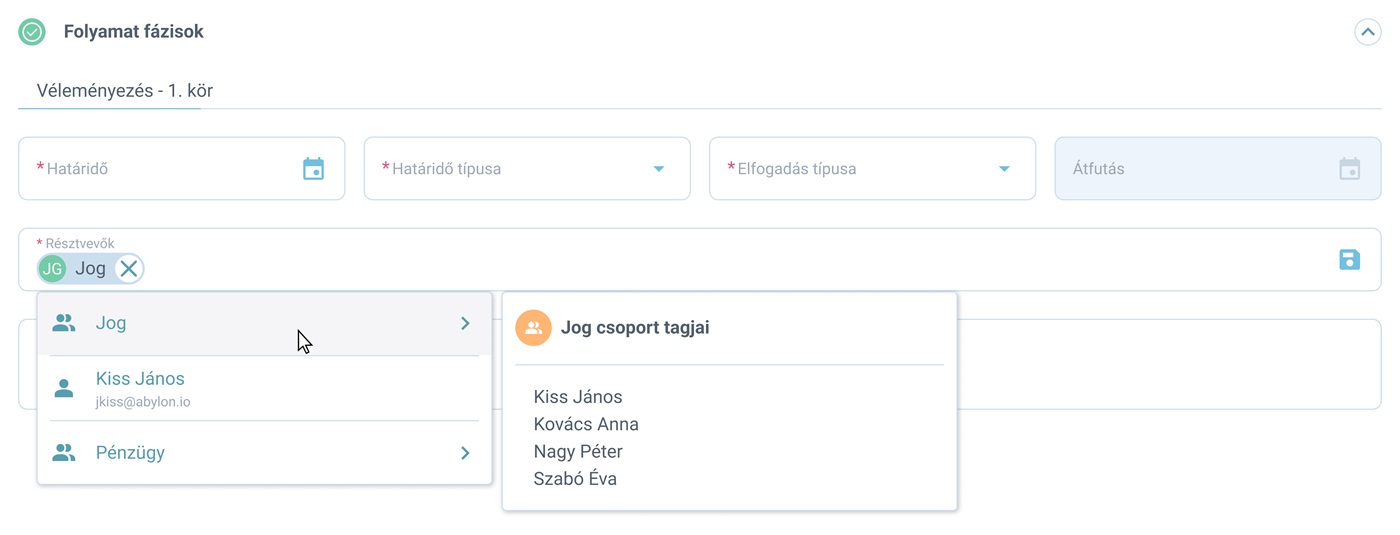Click the person icon beside Kiss János

tap(64, 388)
